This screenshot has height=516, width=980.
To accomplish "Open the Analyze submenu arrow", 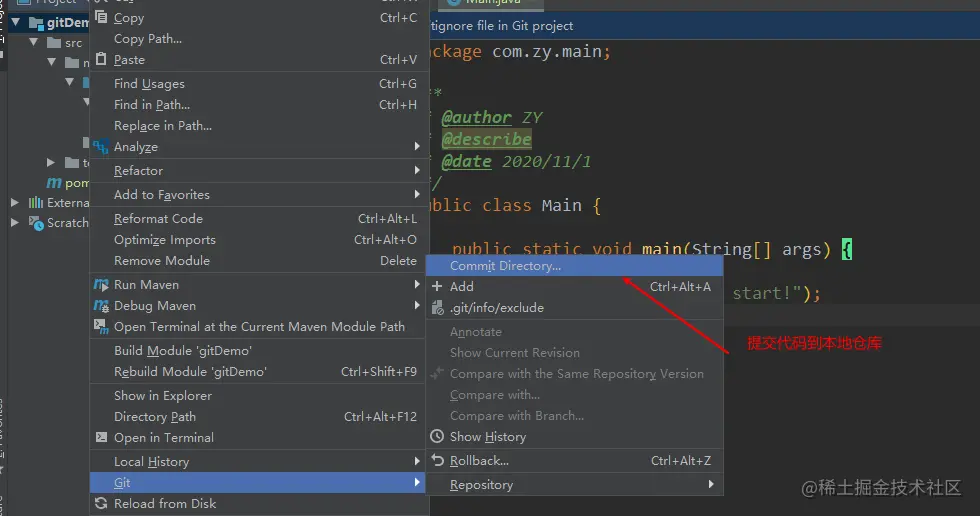I will tap(417, 146).
